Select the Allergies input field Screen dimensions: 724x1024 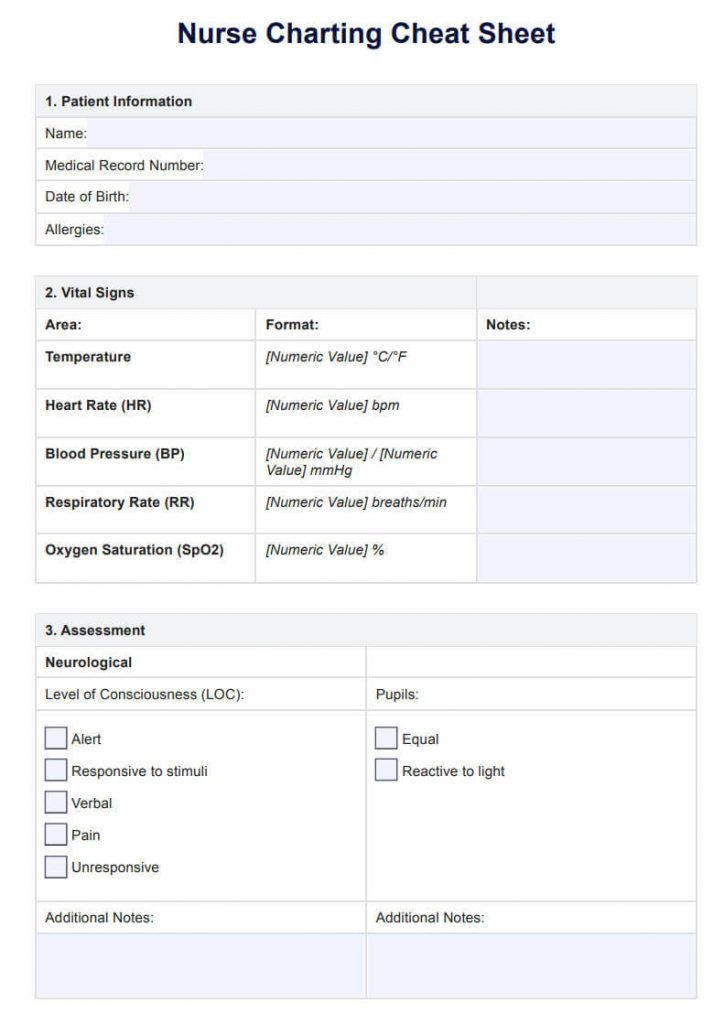coord(400,229)
